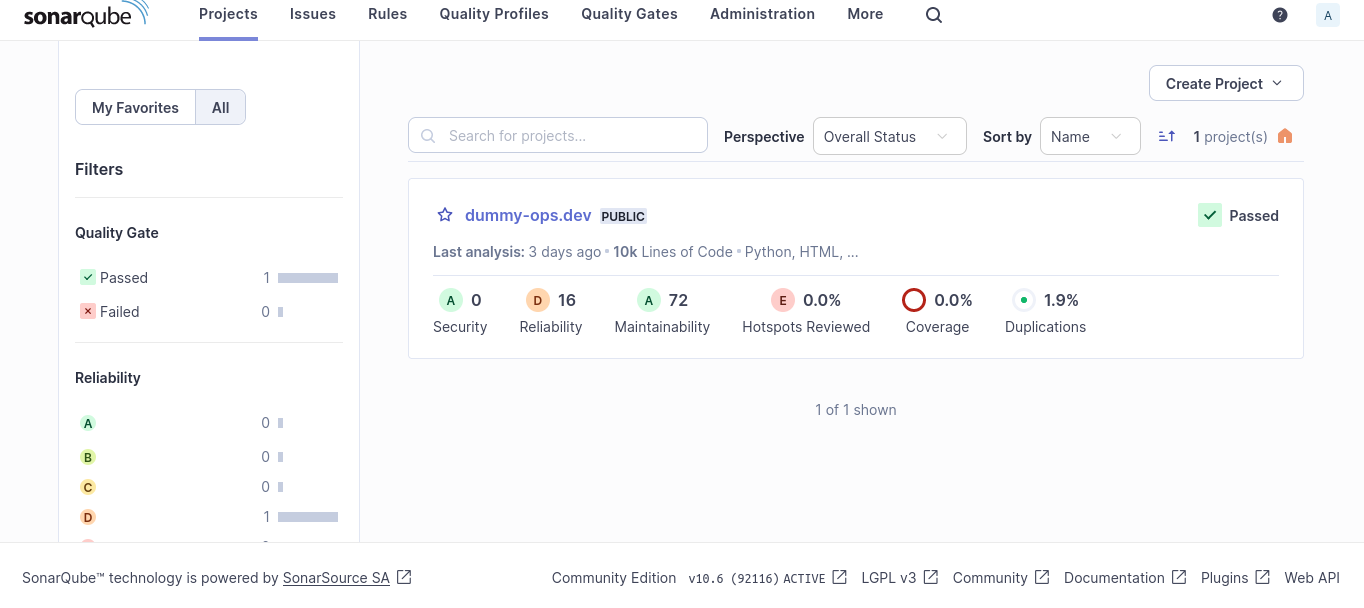Viewport: 1364px width, 608px height.
Task: Filter by Failed quality gate
Action: pos(209,312)
